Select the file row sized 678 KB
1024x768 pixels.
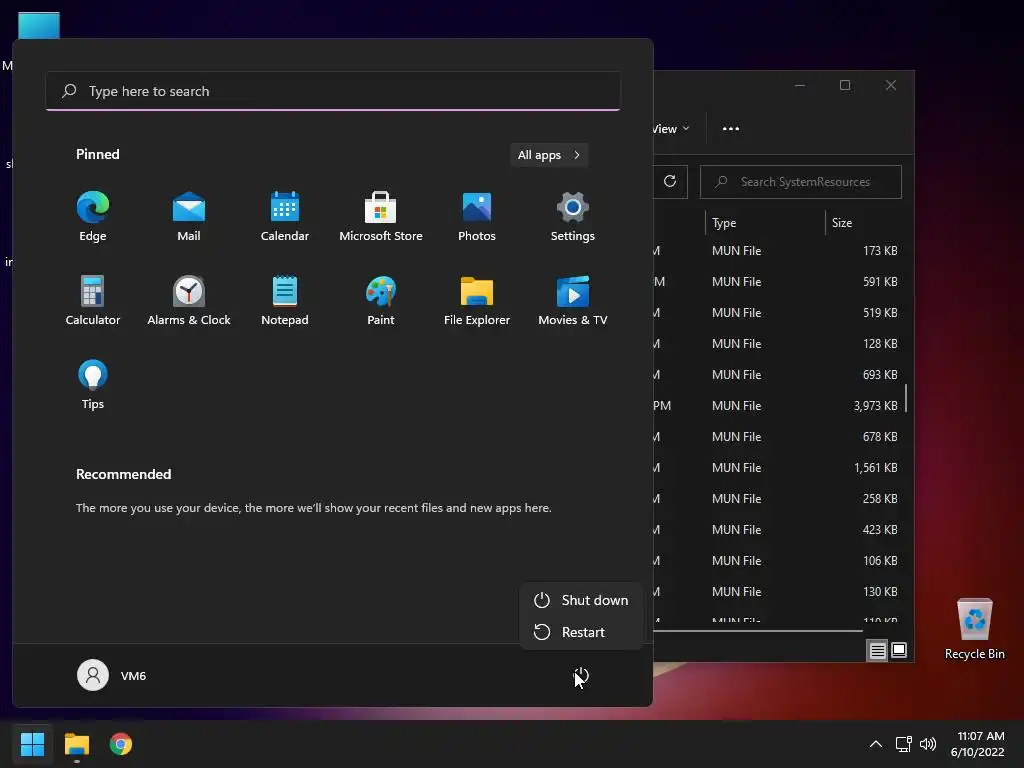click(778, 437)
